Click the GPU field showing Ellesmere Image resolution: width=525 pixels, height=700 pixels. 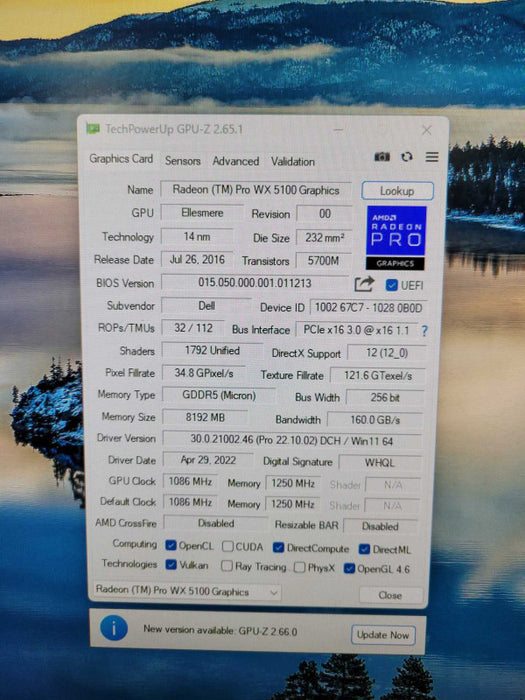(202, 213)
